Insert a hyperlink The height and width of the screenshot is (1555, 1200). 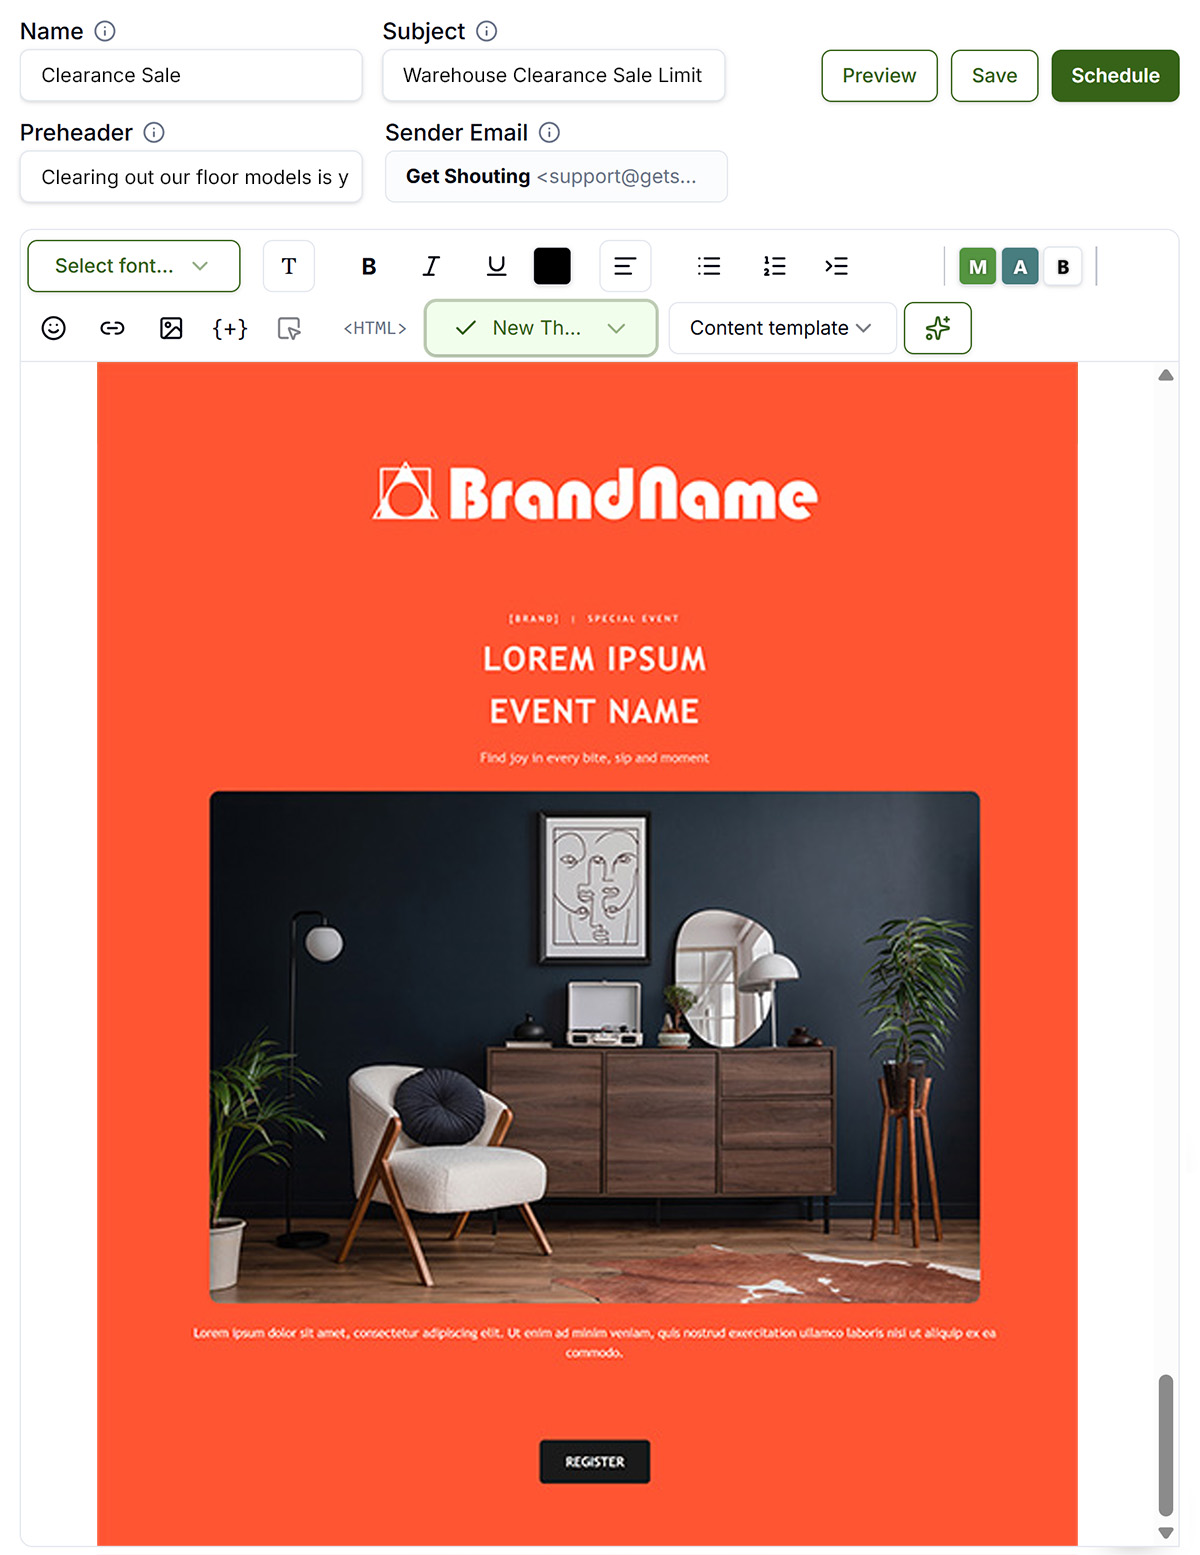point(112,328)
